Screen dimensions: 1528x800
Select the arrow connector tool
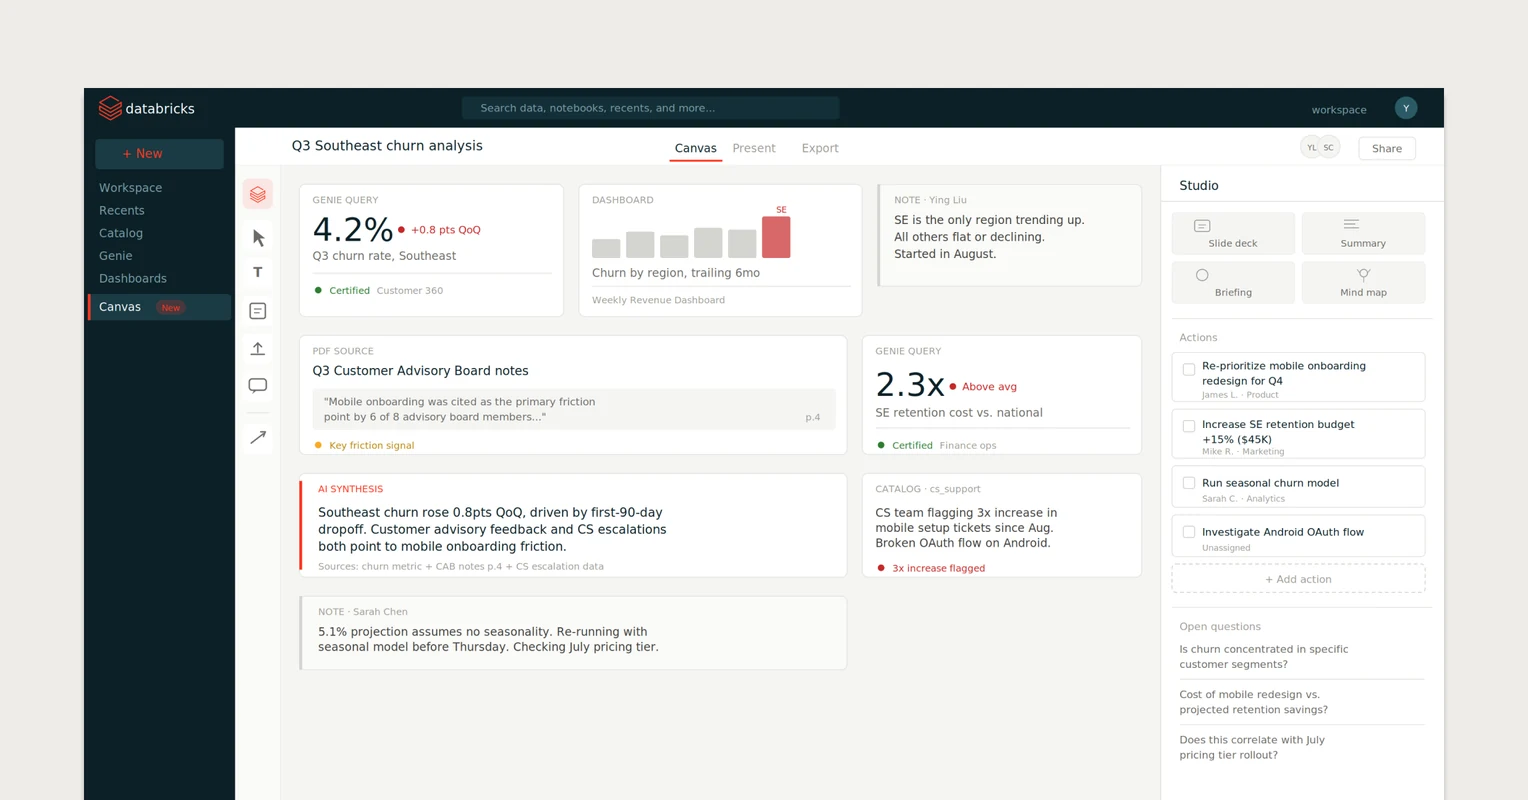pos(258,437)
